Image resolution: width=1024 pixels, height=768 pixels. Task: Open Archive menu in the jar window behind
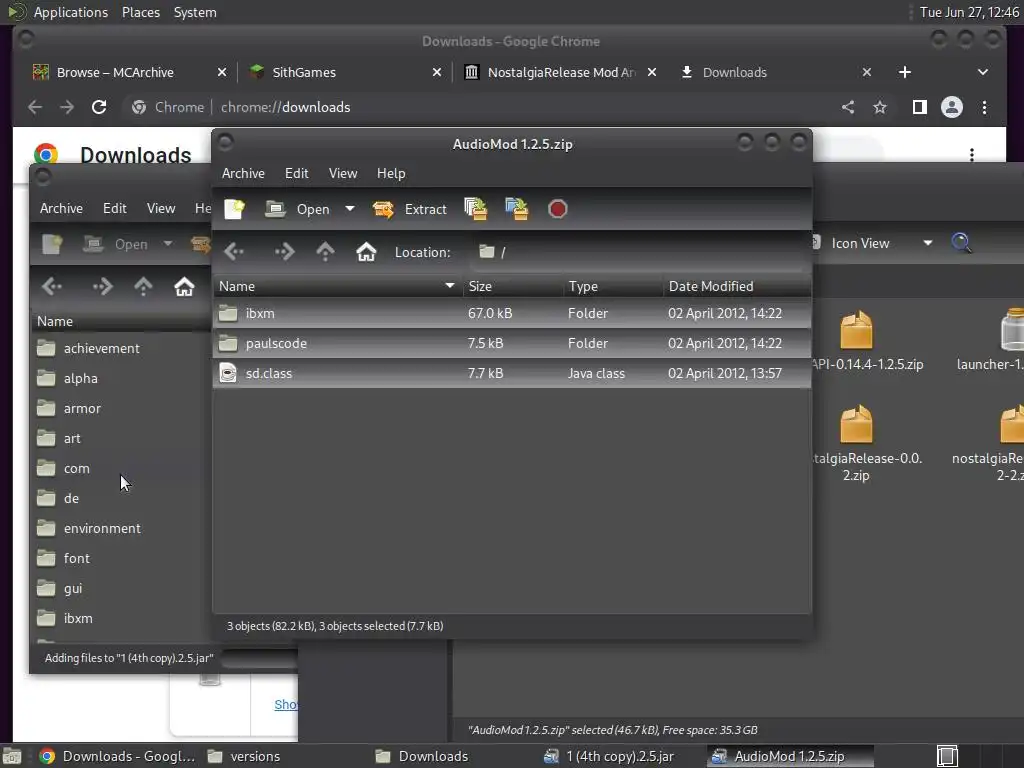[61, 208]
